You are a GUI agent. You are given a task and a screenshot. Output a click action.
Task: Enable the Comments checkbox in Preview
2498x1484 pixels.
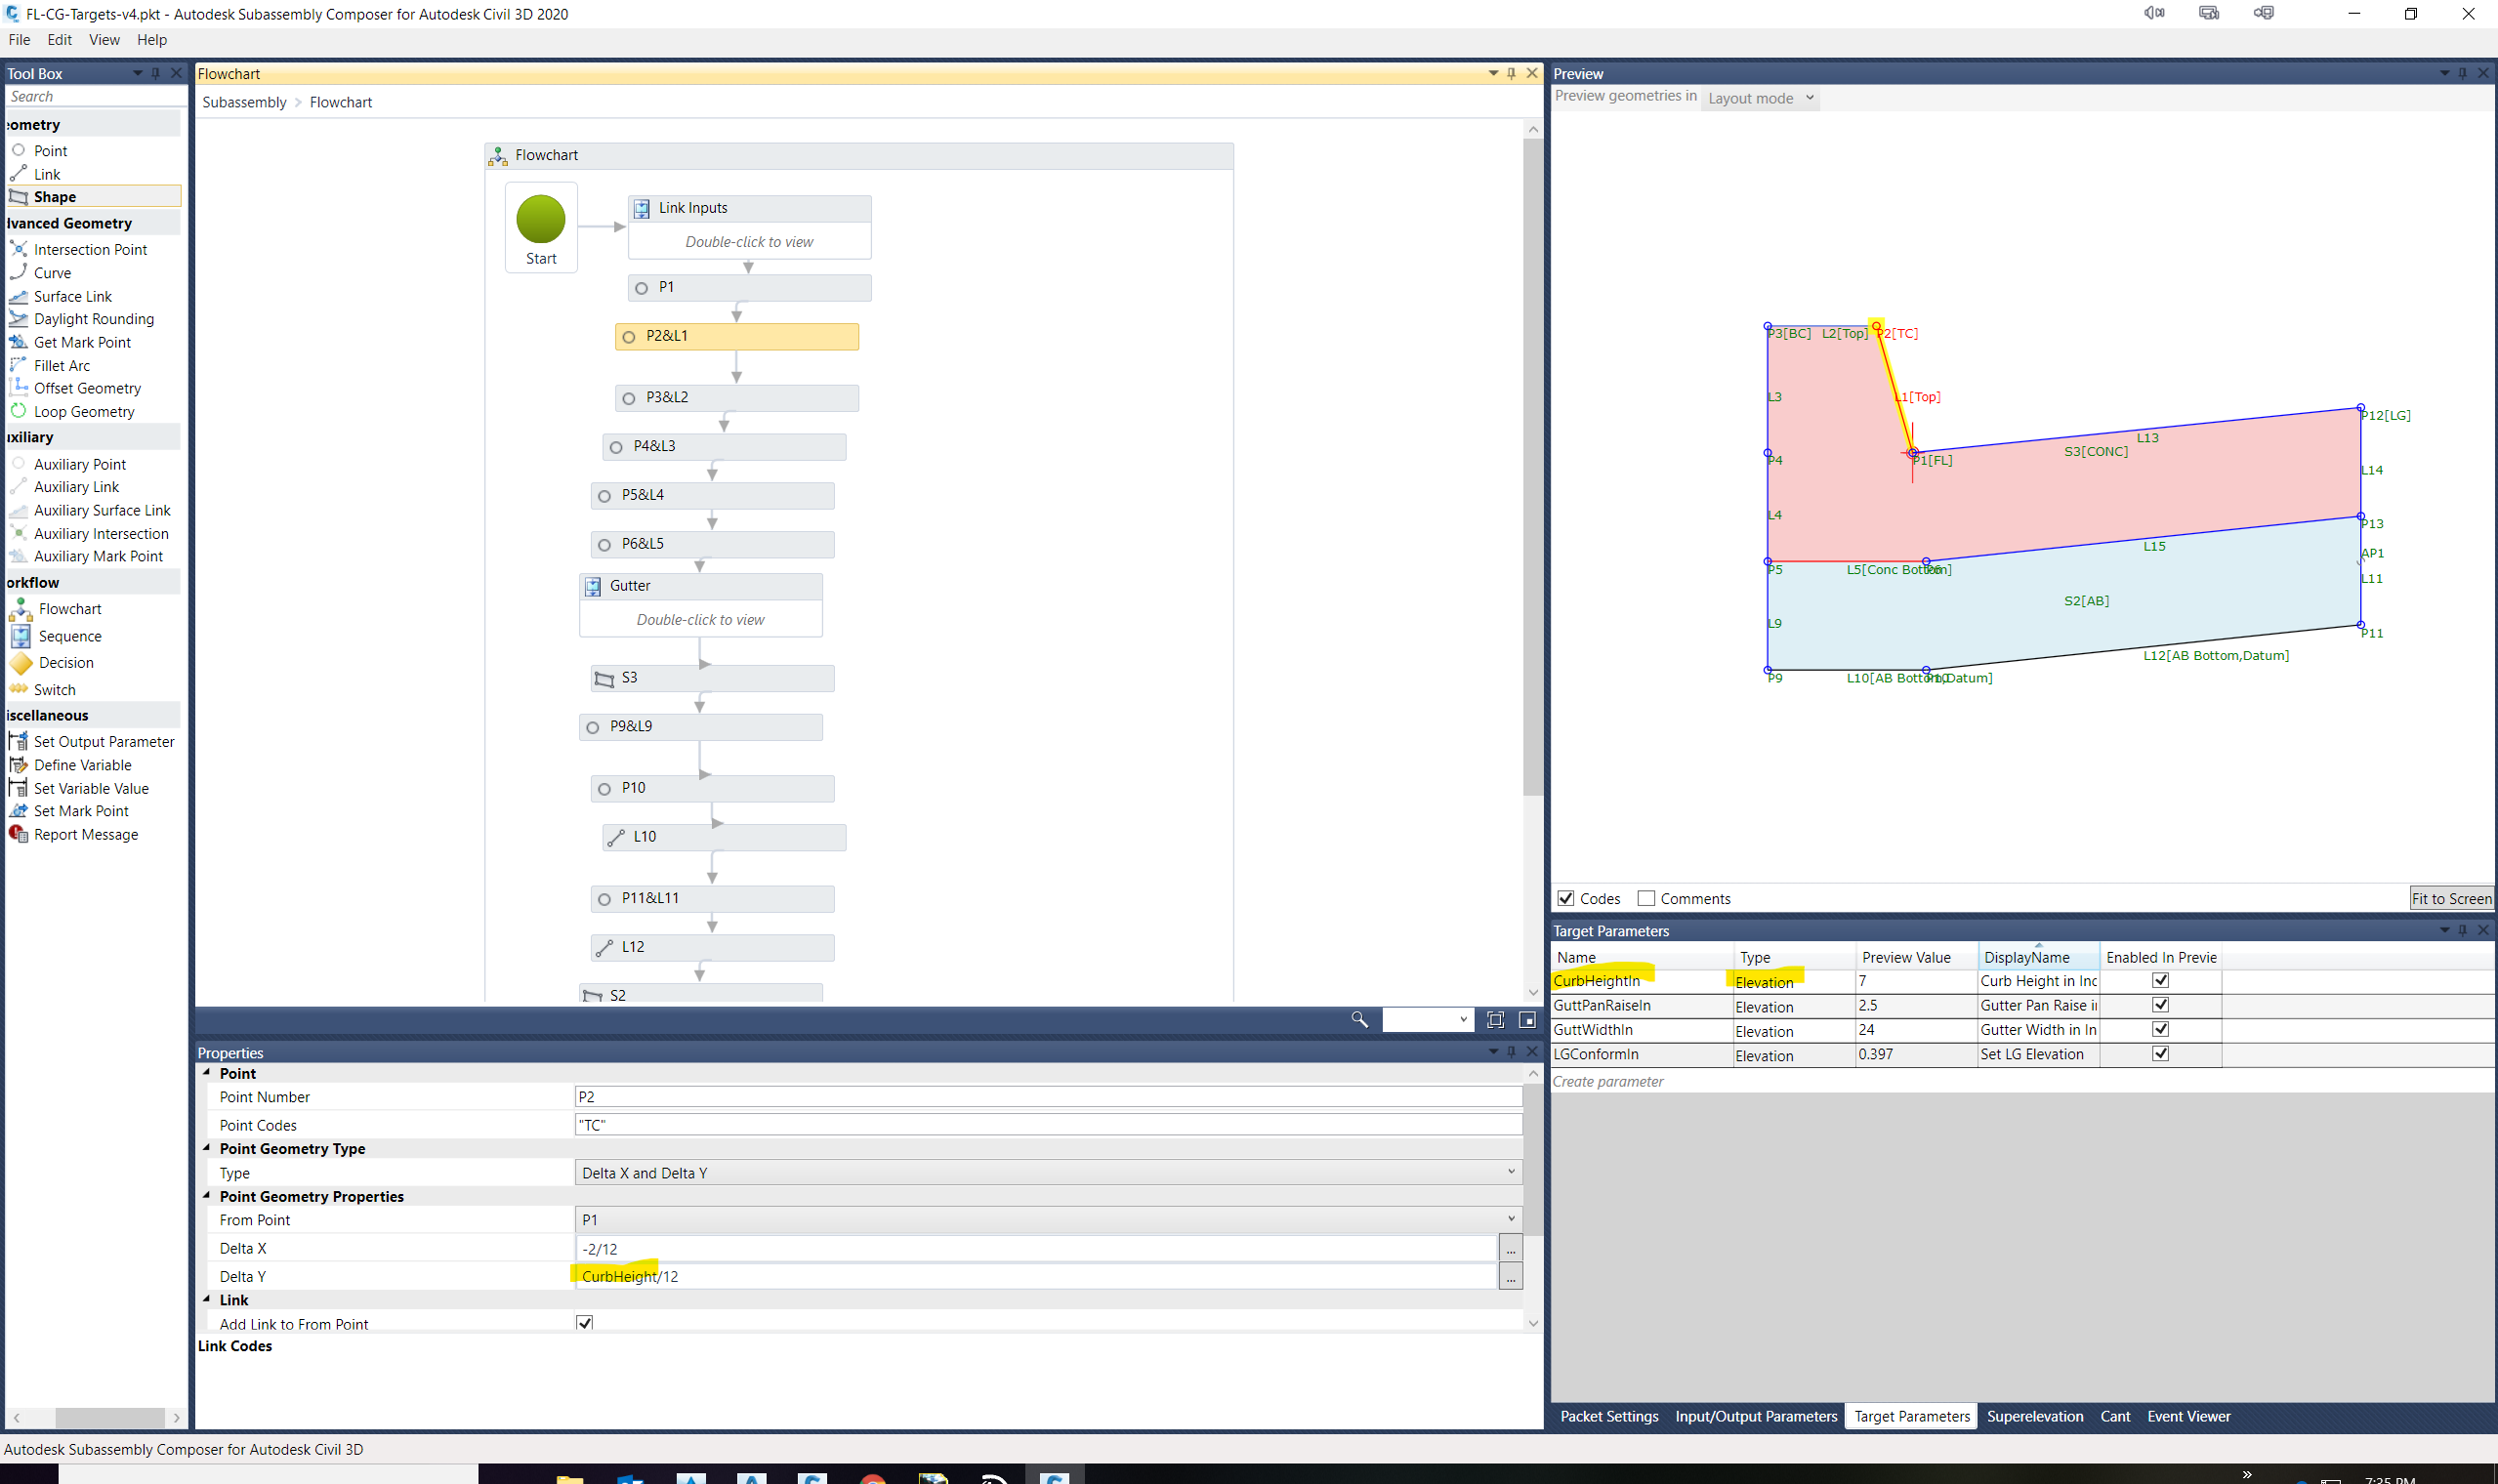point(1646,898)
